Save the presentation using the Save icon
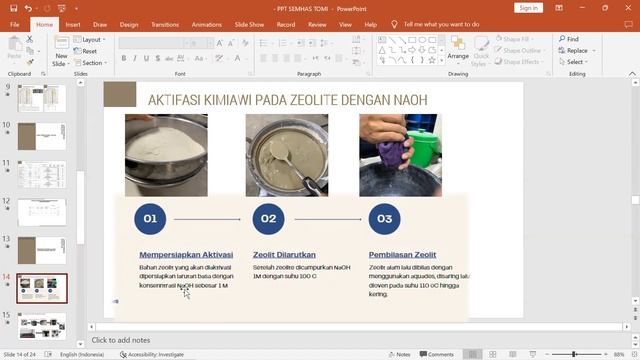Image resolution: width=640 pixels, height=360 pixels. (x=13, y=8)
